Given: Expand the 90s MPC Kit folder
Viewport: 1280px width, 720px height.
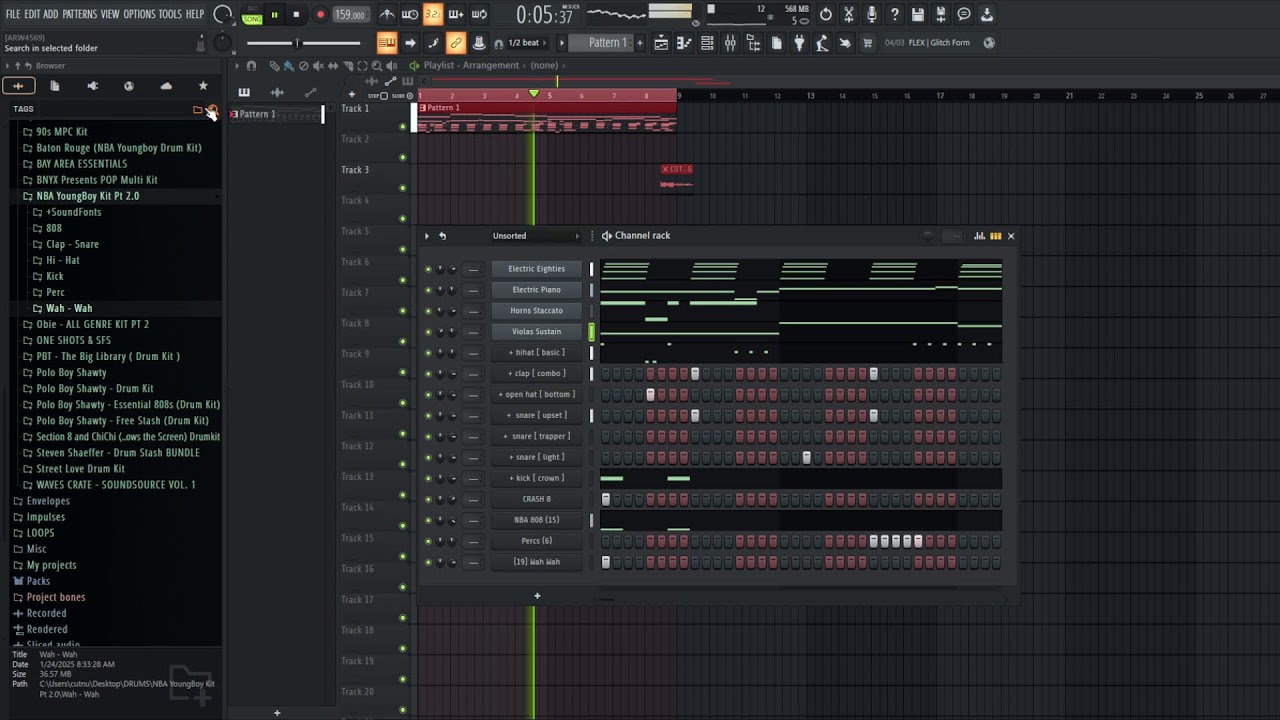Looking at the screenshot, I should tap(62, 132).
